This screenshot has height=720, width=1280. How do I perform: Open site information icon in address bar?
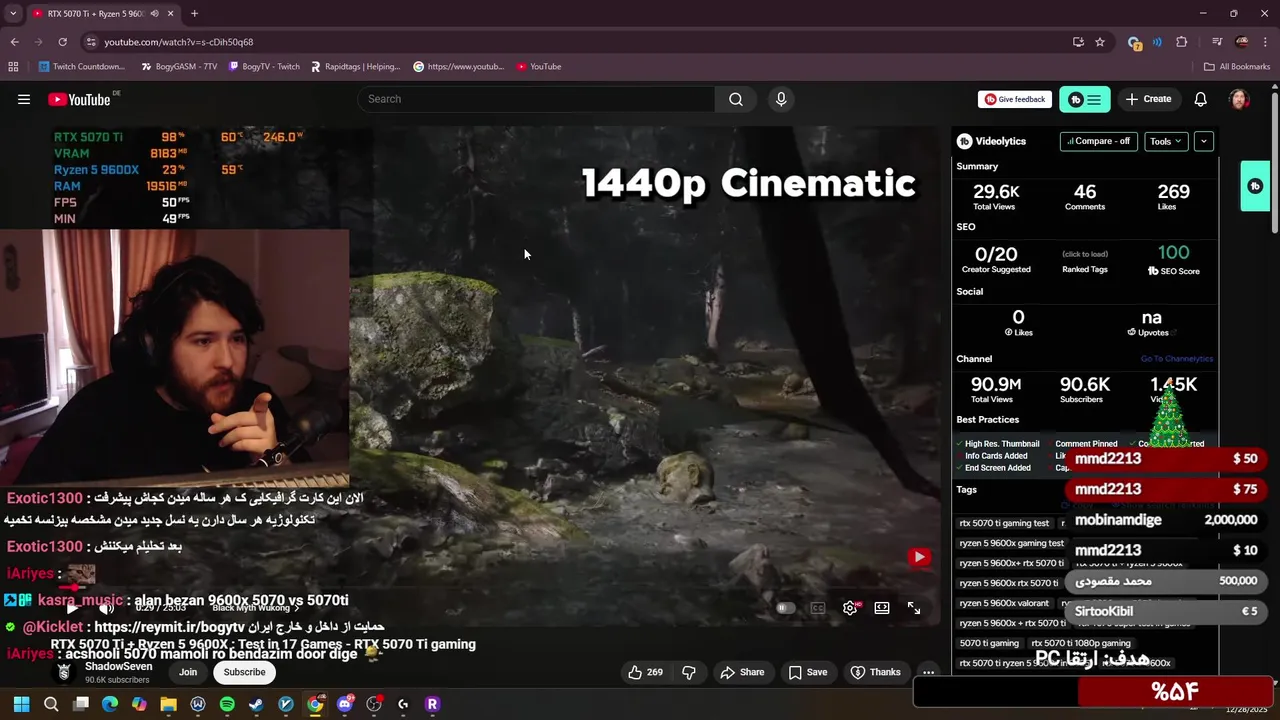click(x=91, y=42)
